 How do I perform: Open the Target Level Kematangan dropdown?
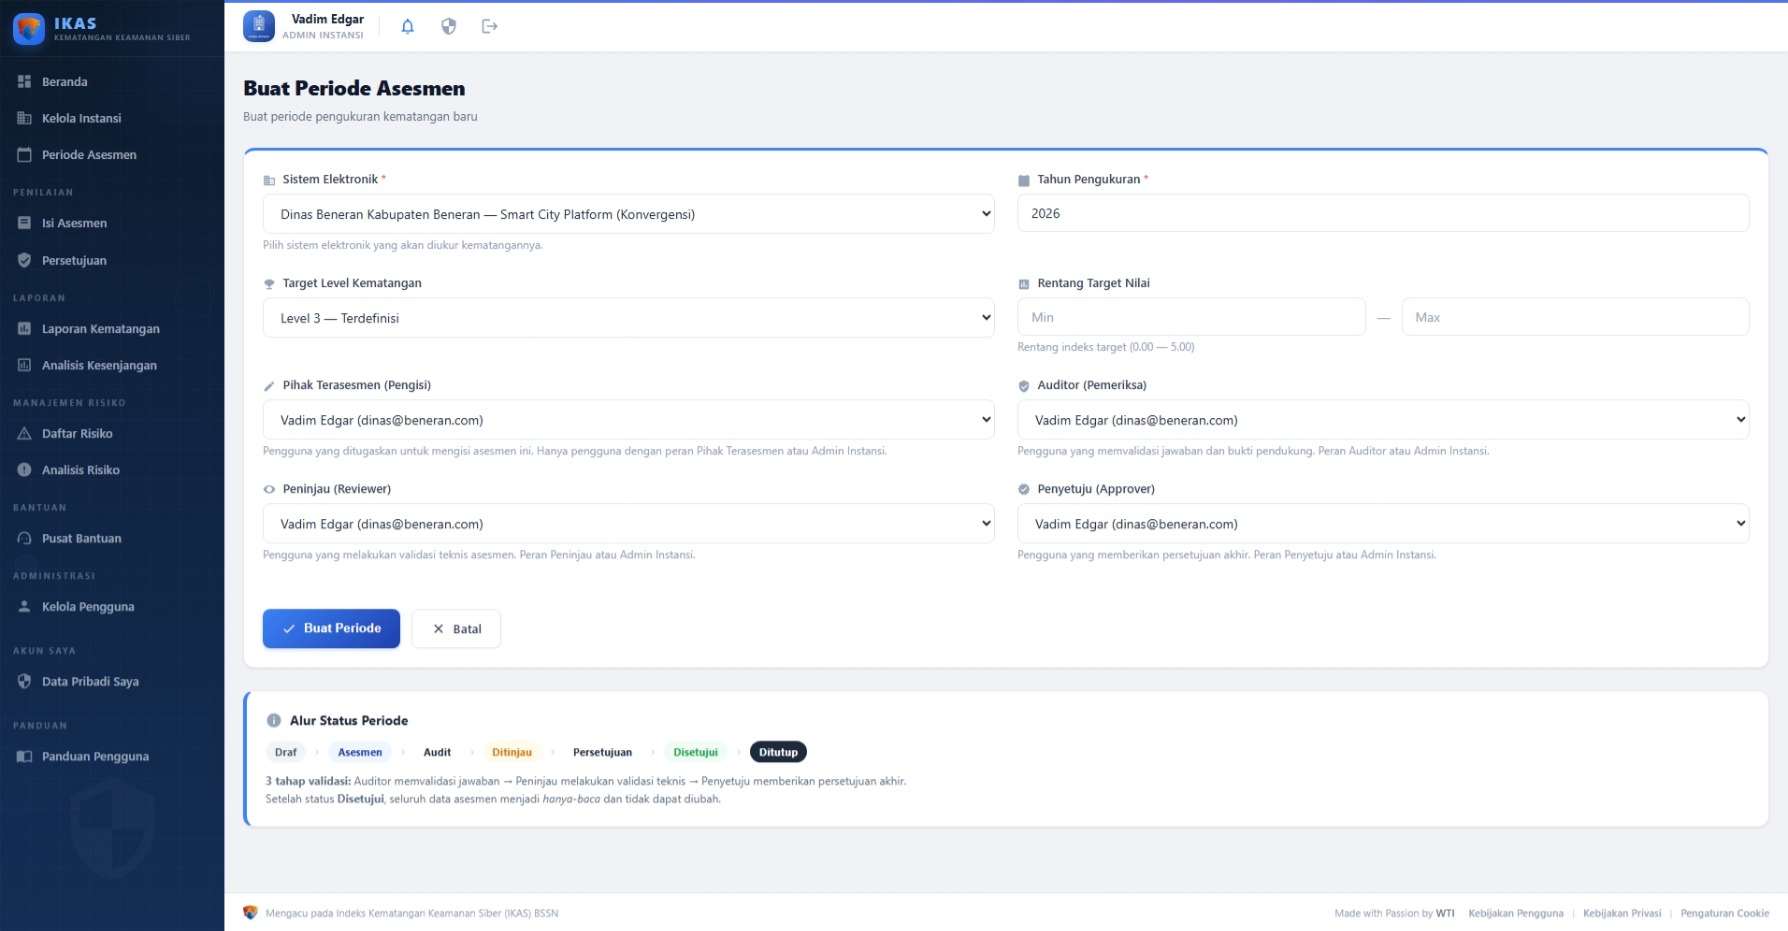coord(628,318)
